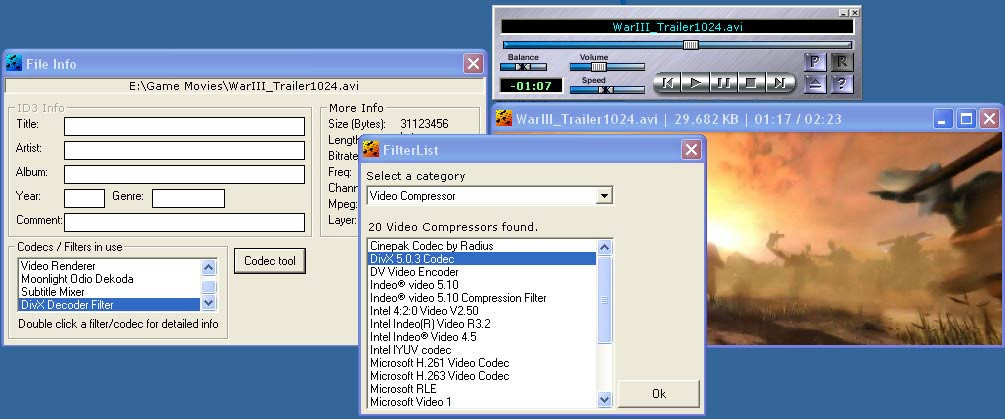
Task: Open help with the question mark button
Action: point(842,84)
